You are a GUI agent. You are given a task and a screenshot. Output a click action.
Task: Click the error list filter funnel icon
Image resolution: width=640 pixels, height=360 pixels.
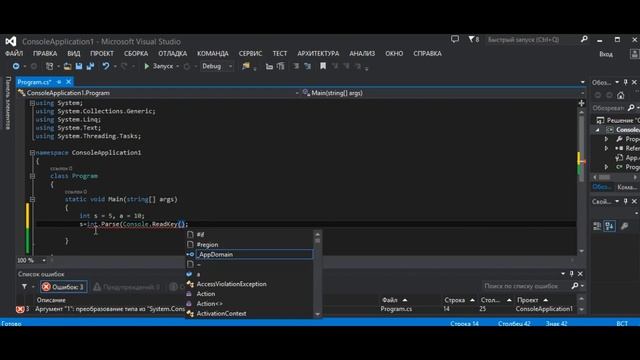pyautogui.click(x=24, y=287)
